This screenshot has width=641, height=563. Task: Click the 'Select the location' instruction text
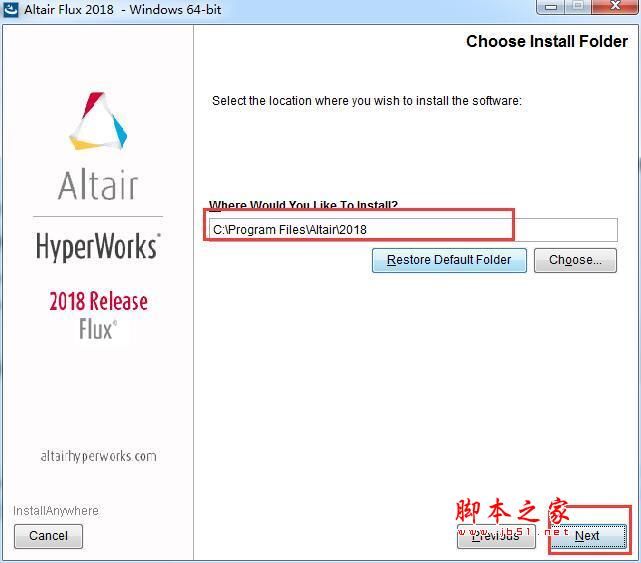click(x=367, y=101)
